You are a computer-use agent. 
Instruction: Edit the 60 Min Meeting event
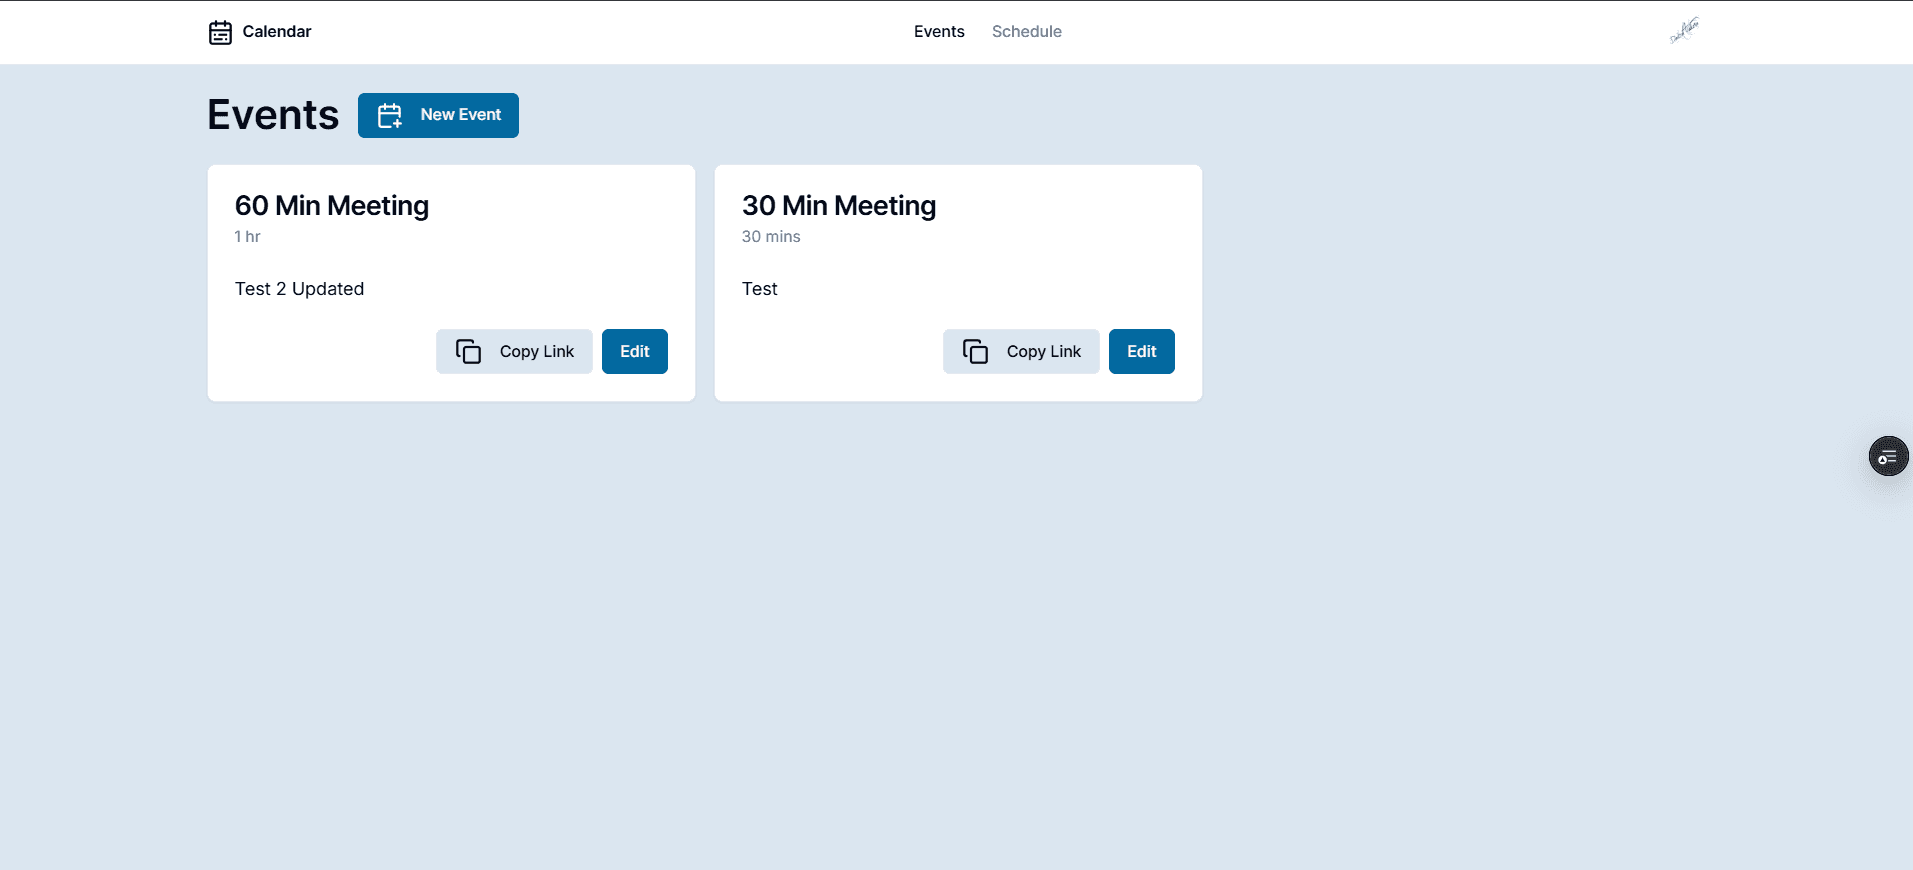coord(634,351)
